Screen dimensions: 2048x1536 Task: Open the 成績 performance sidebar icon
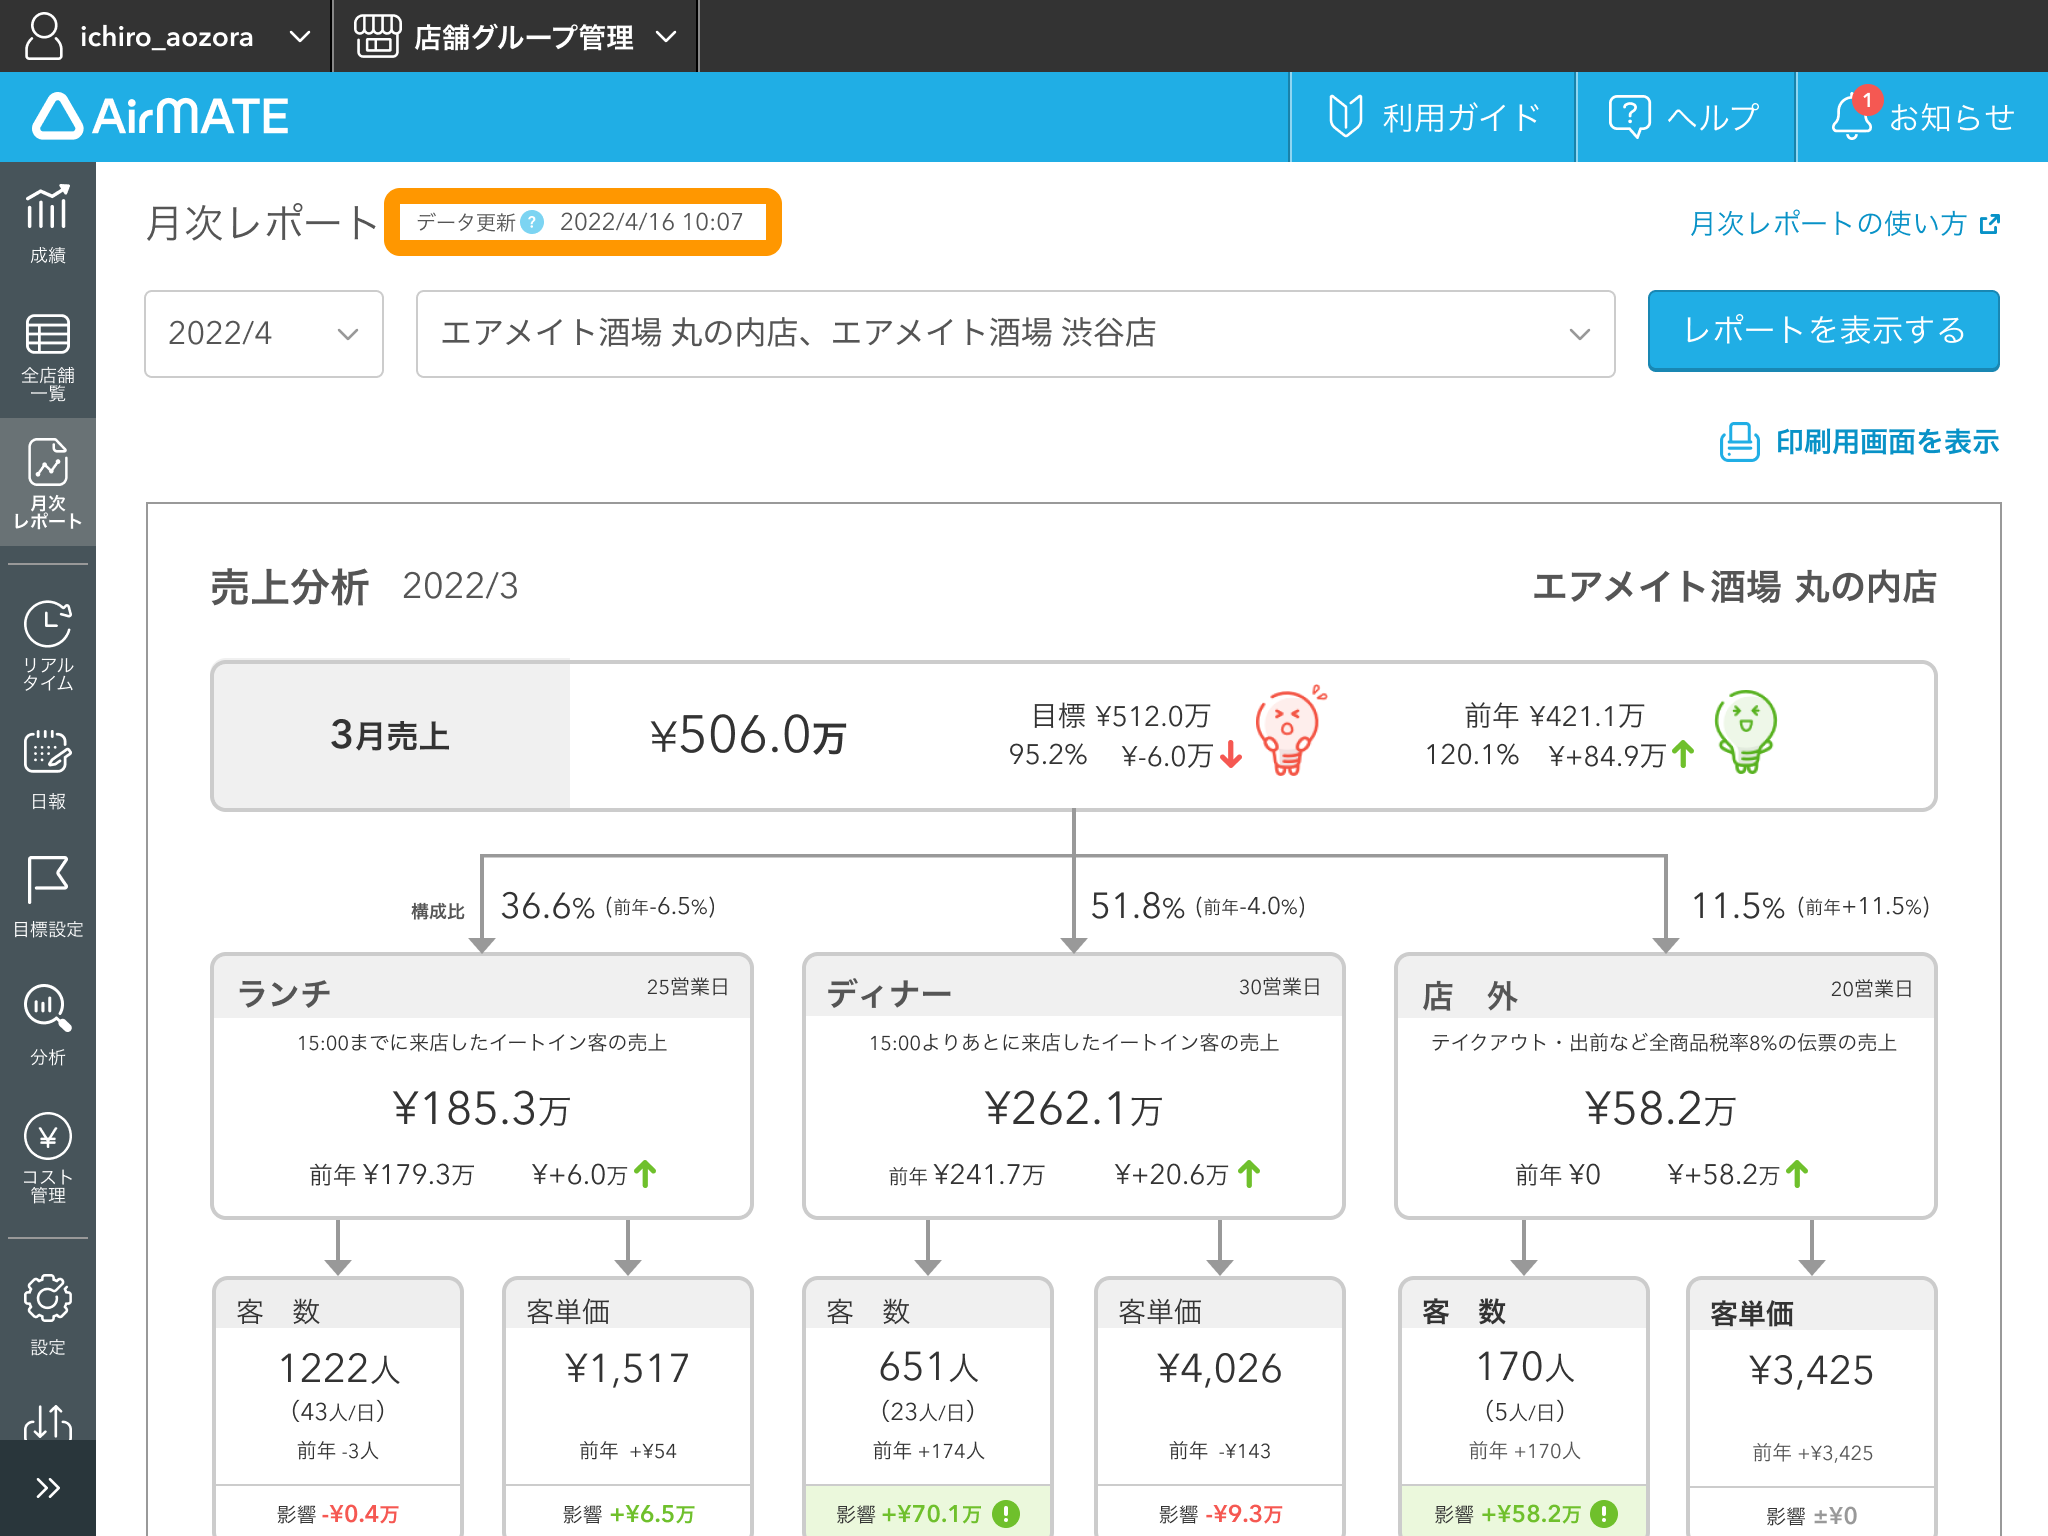coord(47,224)
